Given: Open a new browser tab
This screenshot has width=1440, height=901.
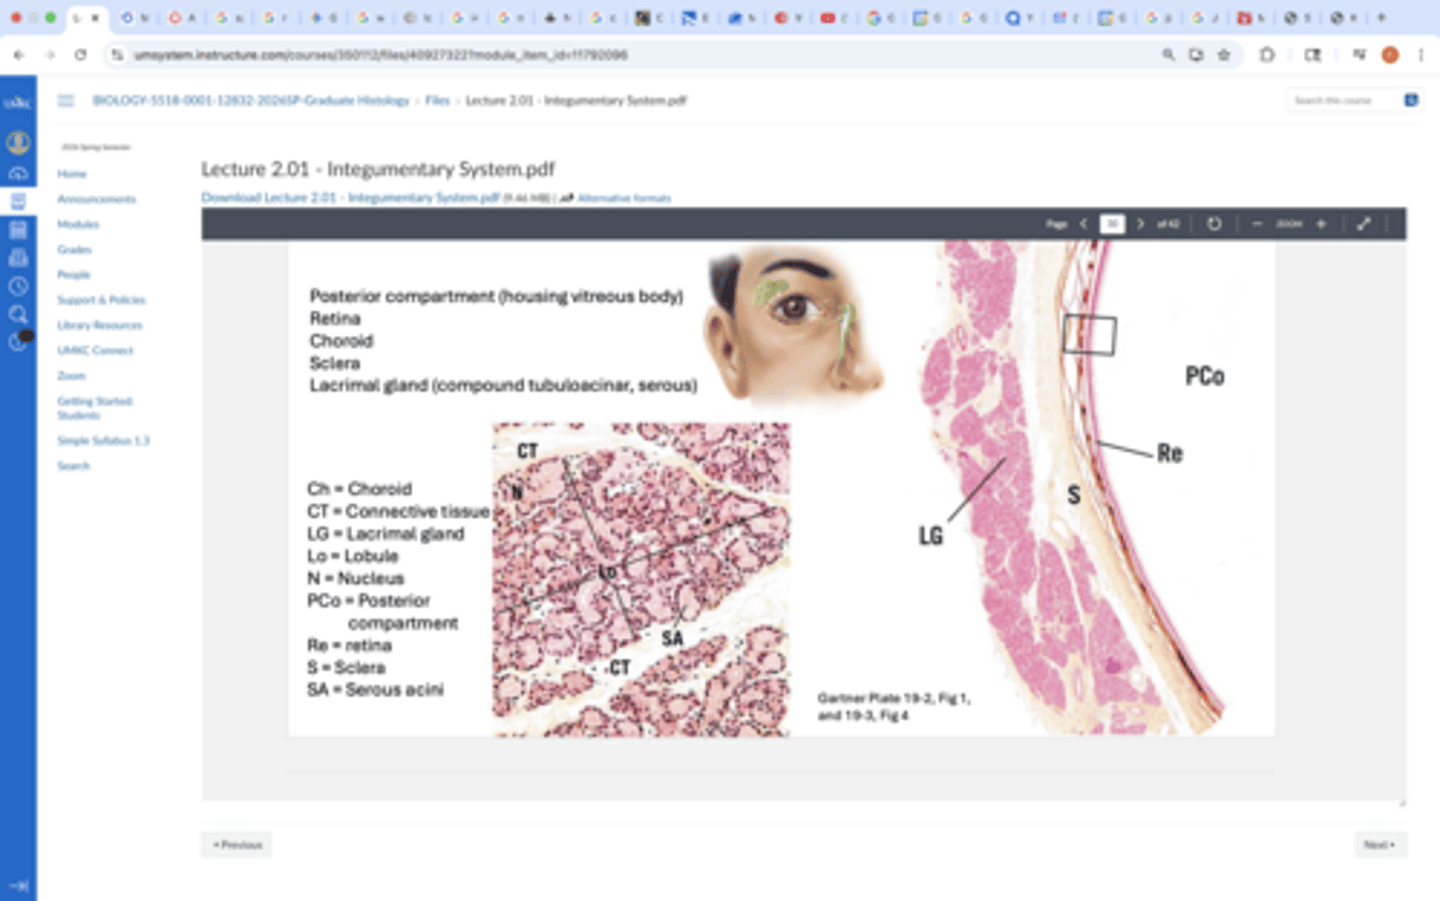Looking at the screenshot, I should (1382, 17).
